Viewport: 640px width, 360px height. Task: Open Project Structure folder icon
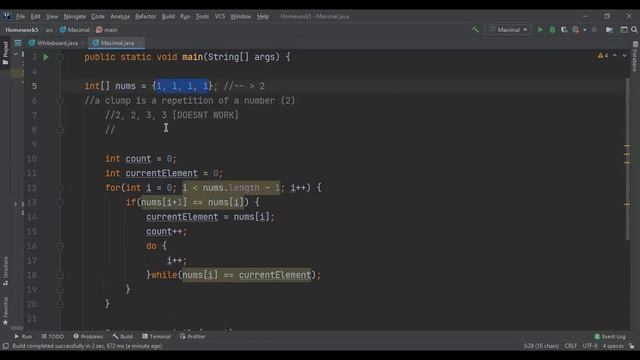[x=609, y=30]
